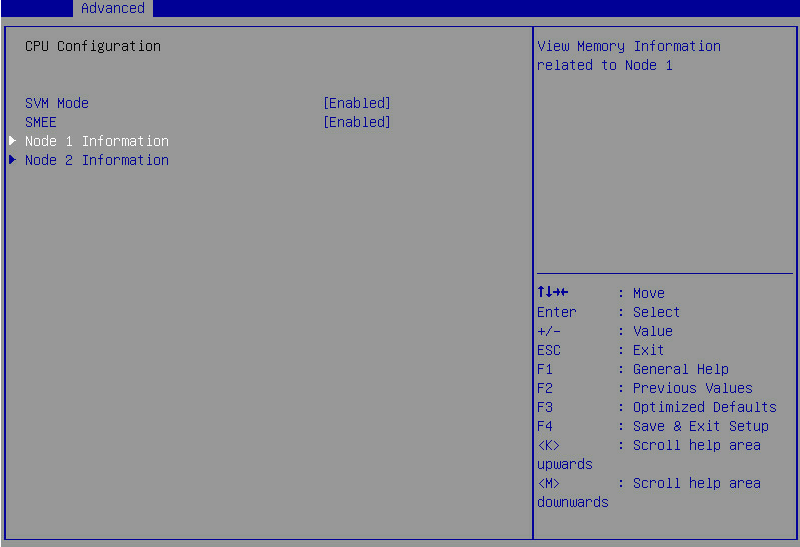Click the <M> scroll help downwards hint
Screen dimensions: 800x547
click(648, 492)
